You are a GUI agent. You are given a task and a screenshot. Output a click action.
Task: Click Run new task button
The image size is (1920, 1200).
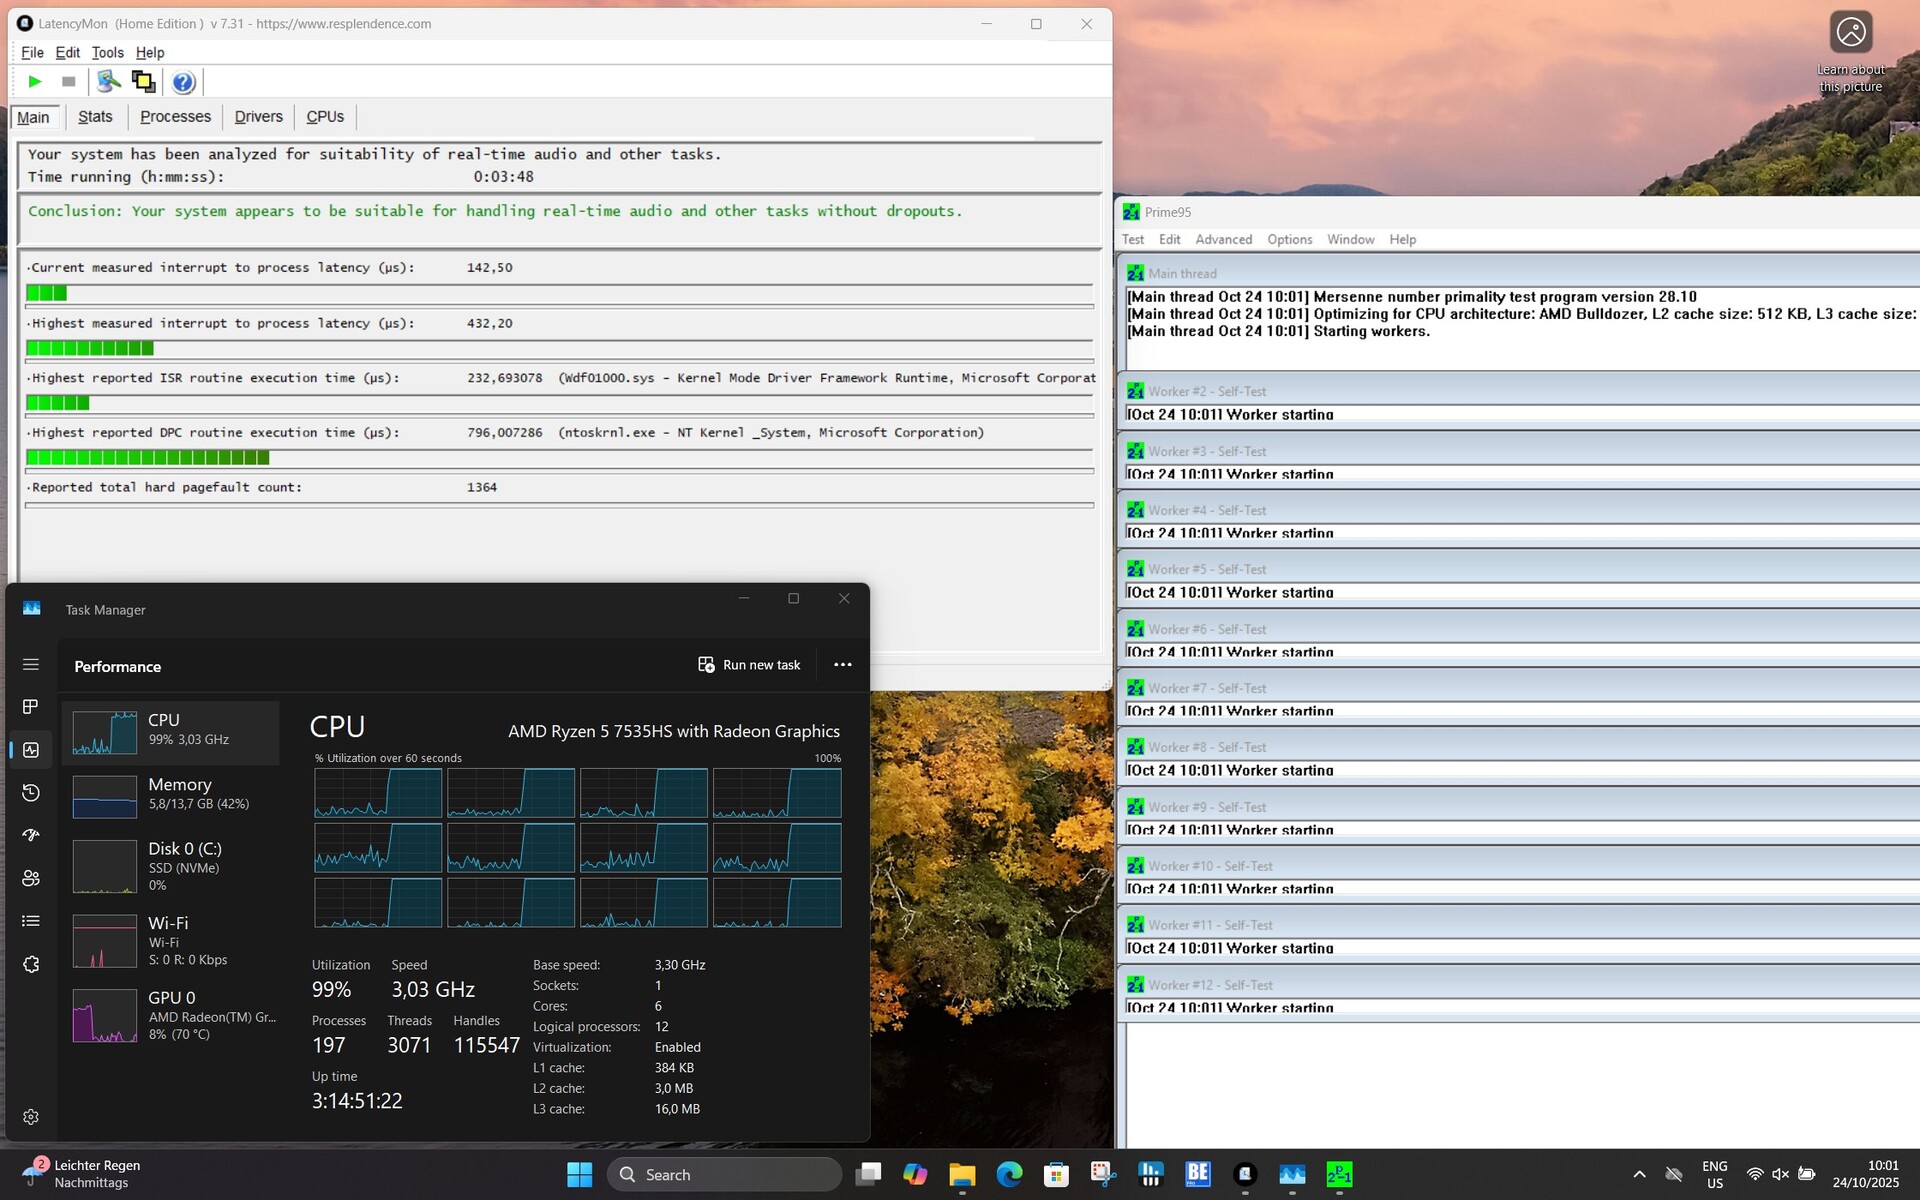click(x=749, y=665)
